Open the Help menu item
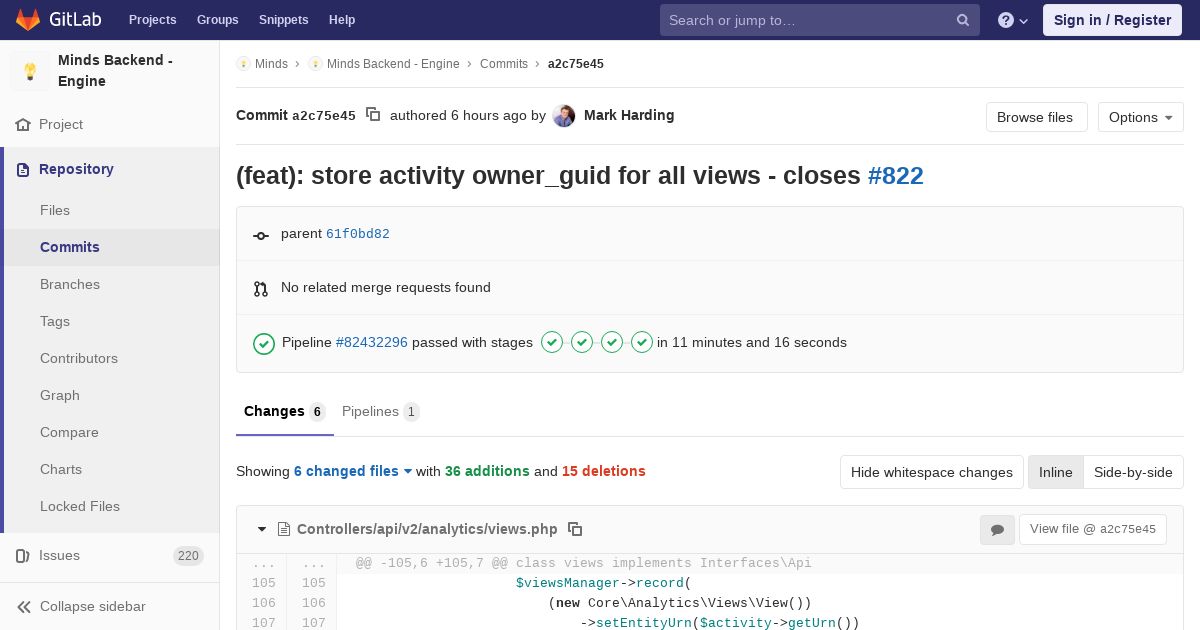The width and height of the screenshot is (1200, 630). 342,20
